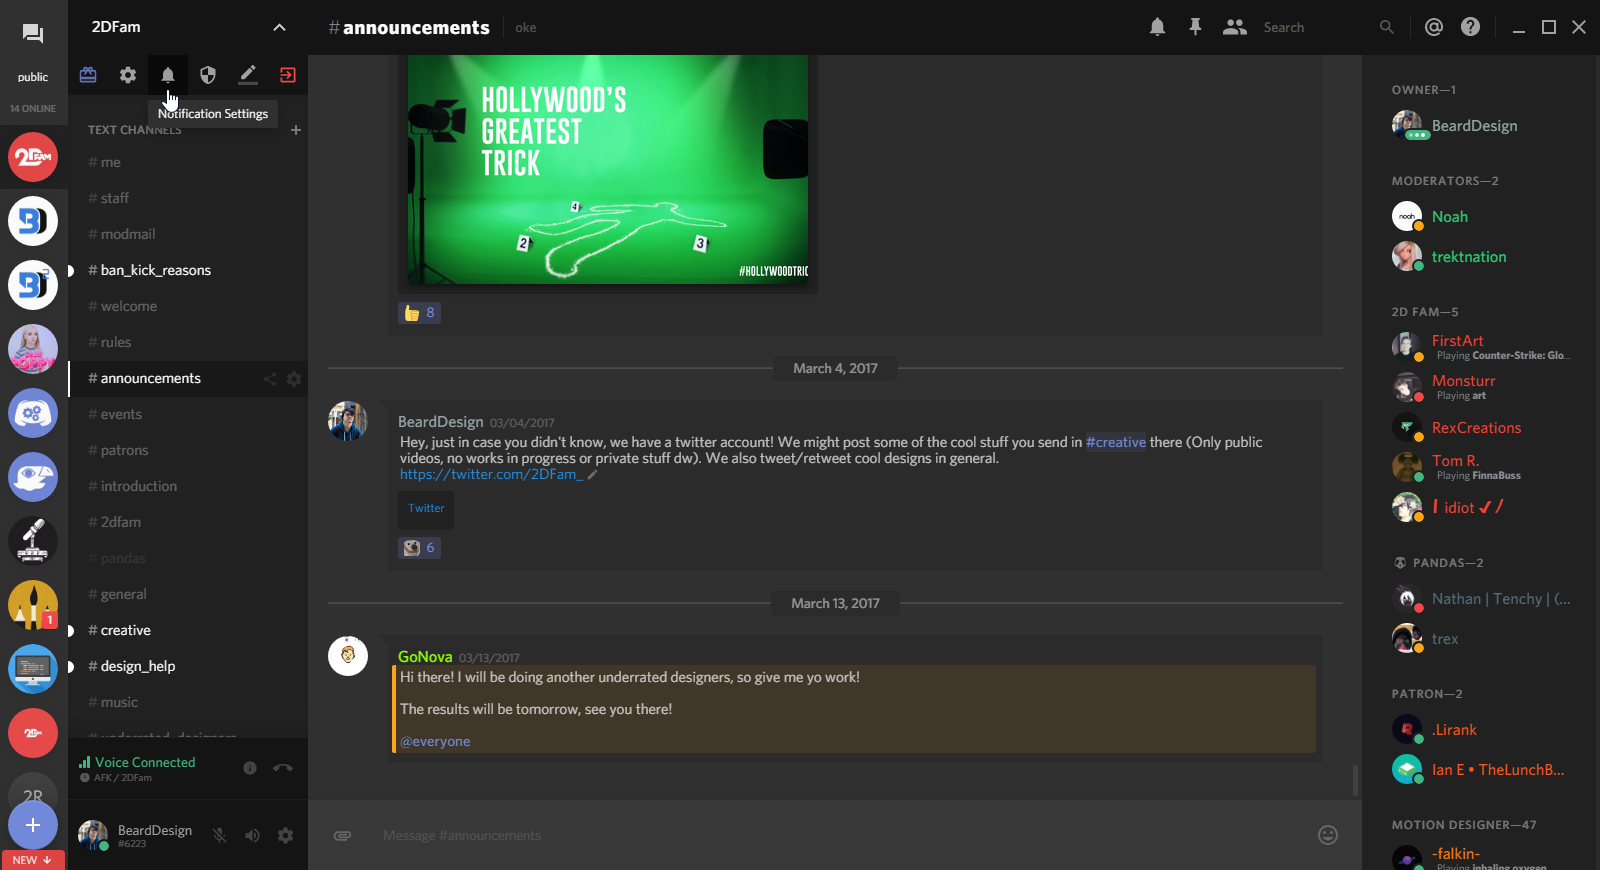Screen dimensions: 1600x870
Task: Click the chat scrollbar thumb
Action: [1355, 780]
